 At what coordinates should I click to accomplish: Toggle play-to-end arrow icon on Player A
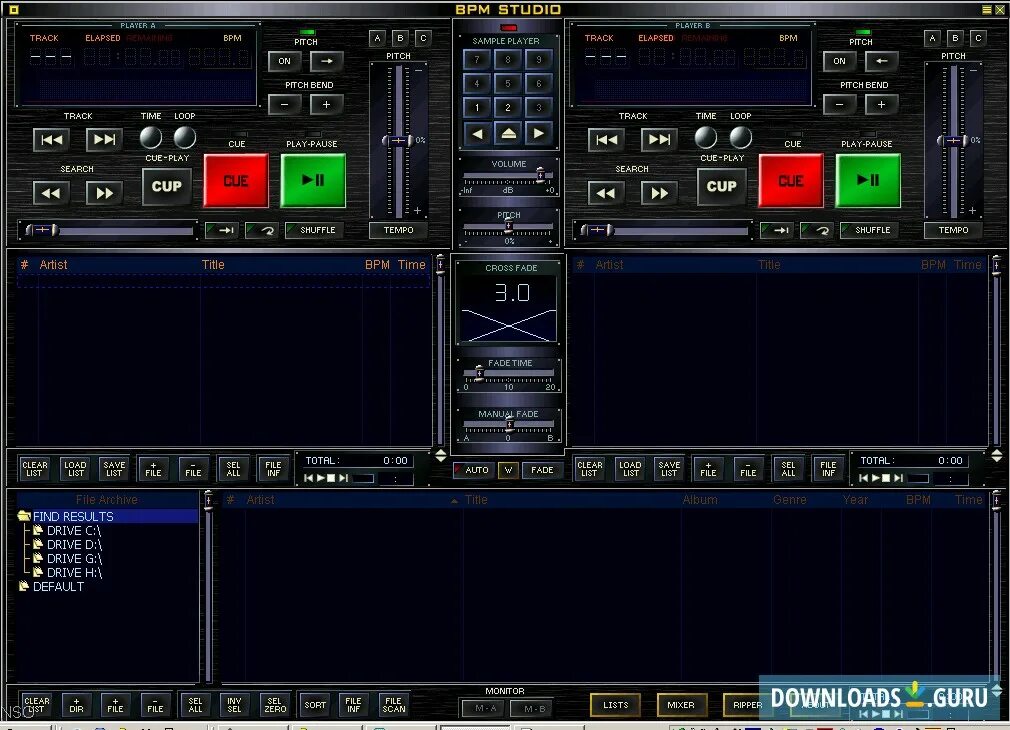pyautogui.click(x=222, y=230)
